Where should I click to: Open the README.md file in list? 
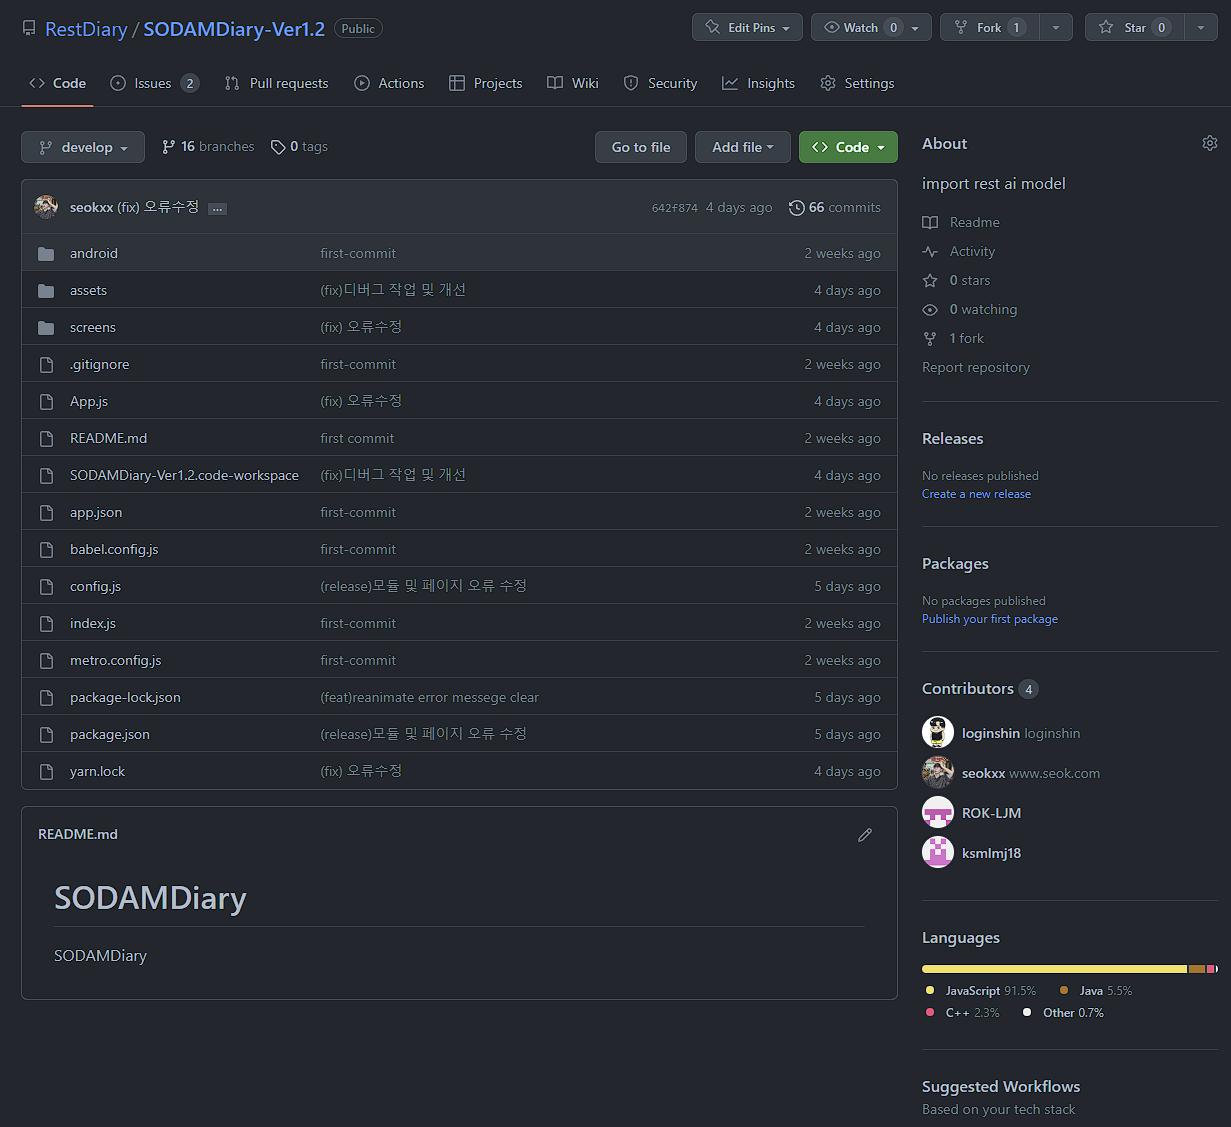pyautogui.click(x=108, y=438)
